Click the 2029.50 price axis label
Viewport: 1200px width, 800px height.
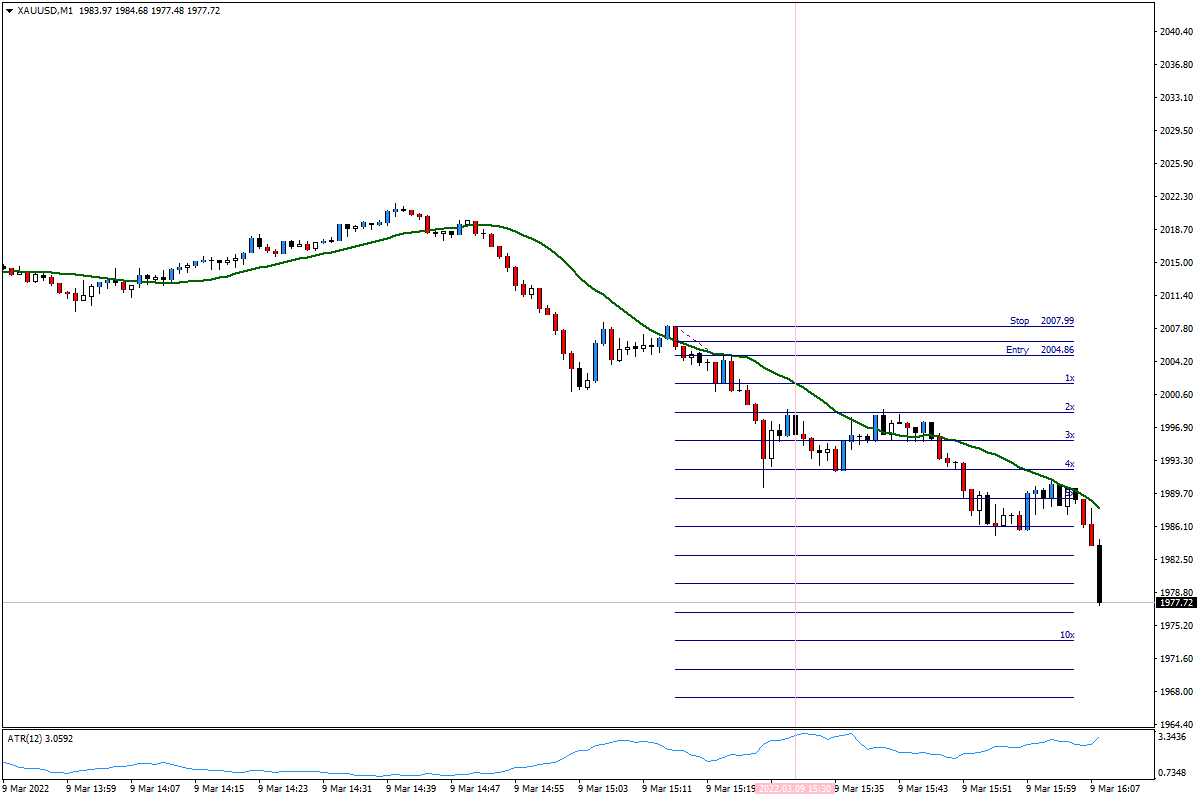click(1177, 131)
